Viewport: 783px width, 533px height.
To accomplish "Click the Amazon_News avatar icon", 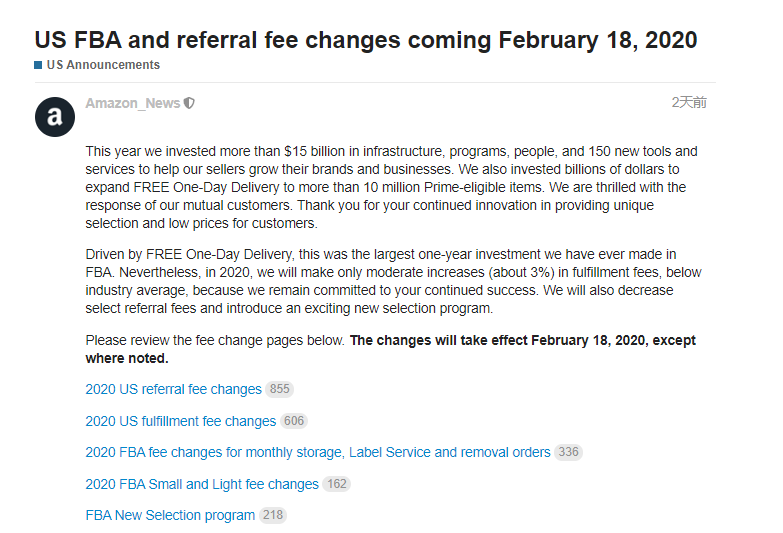I will pyautogui.click(x=55, y=117).
